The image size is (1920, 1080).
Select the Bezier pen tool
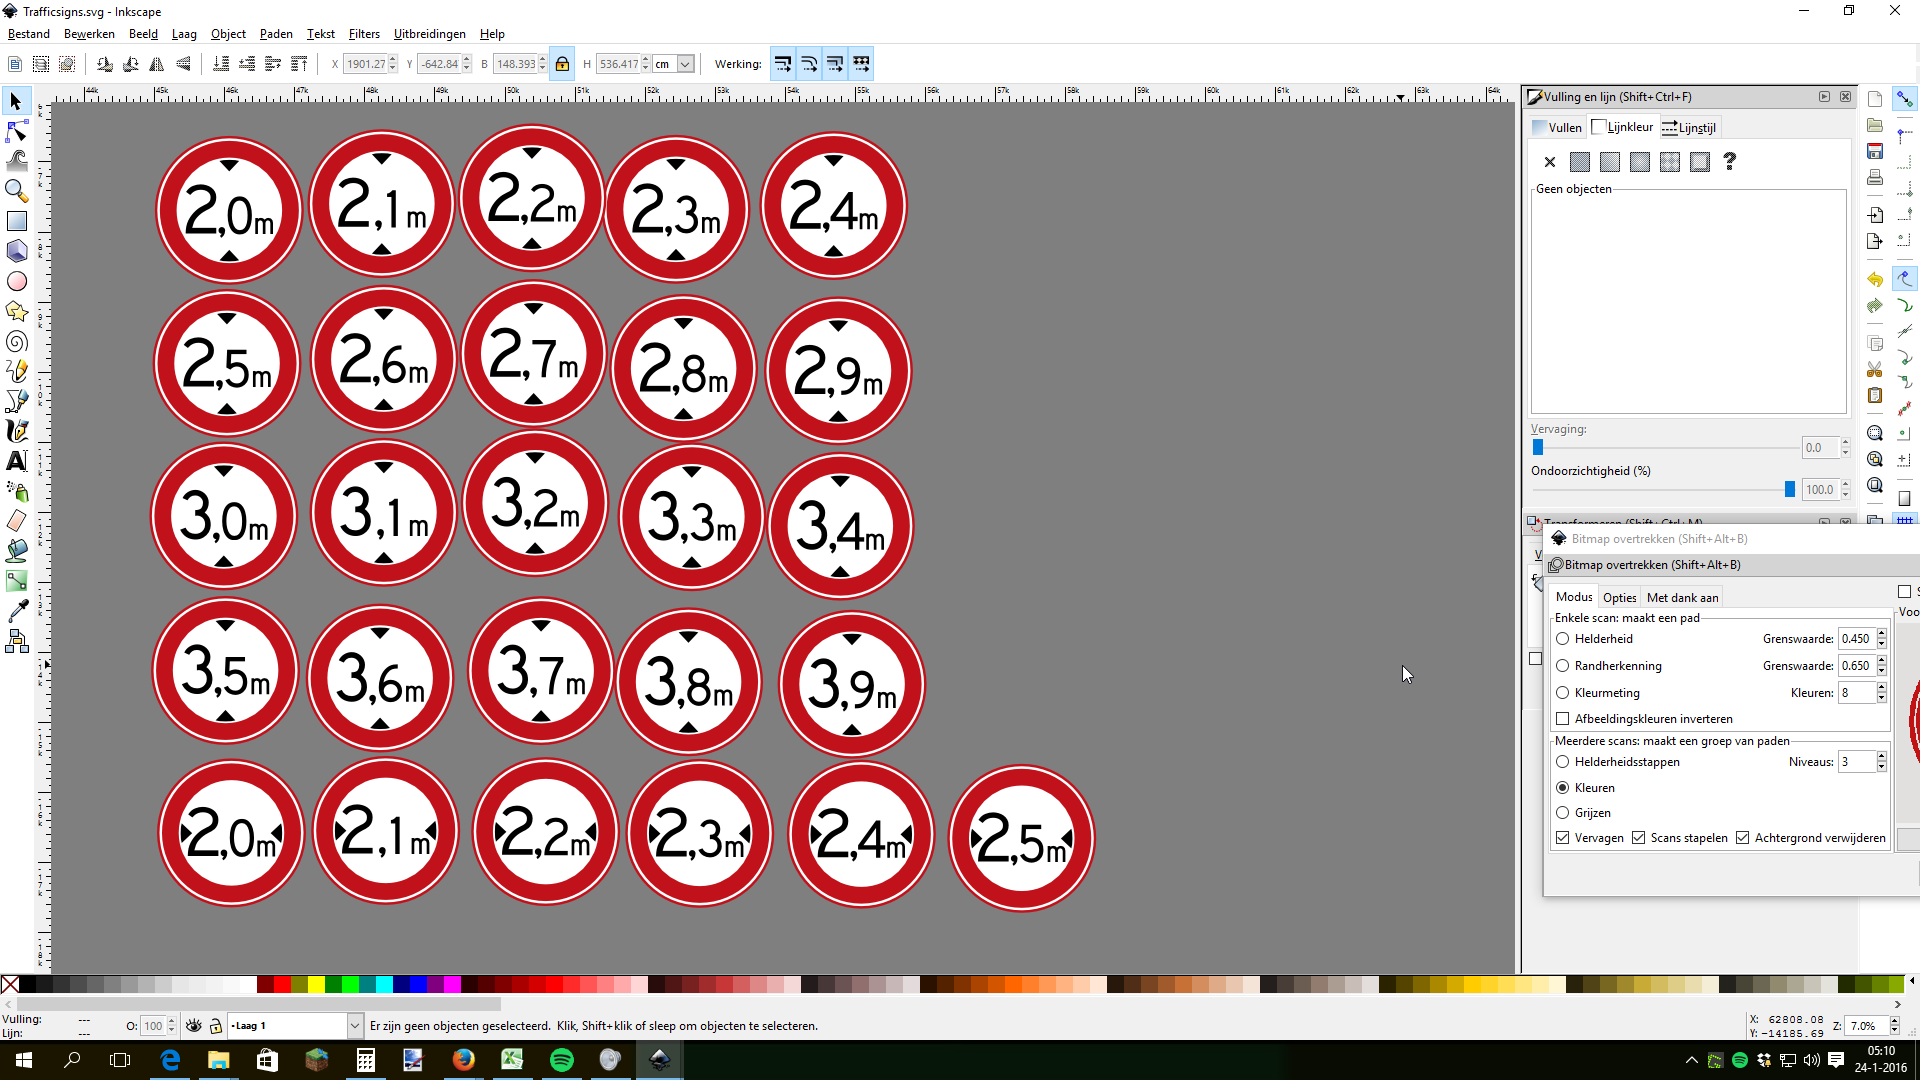[x=16, y=401]
